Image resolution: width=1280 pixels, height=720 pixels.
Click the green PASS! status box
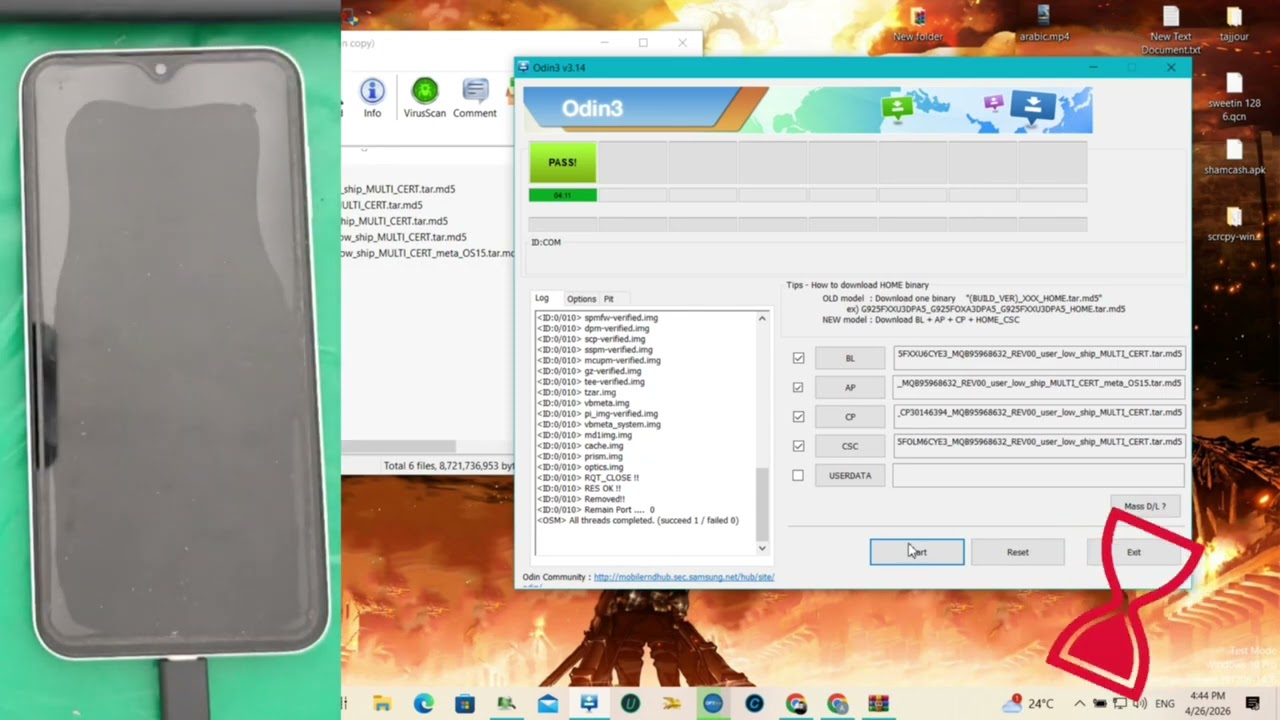point(563,162)
